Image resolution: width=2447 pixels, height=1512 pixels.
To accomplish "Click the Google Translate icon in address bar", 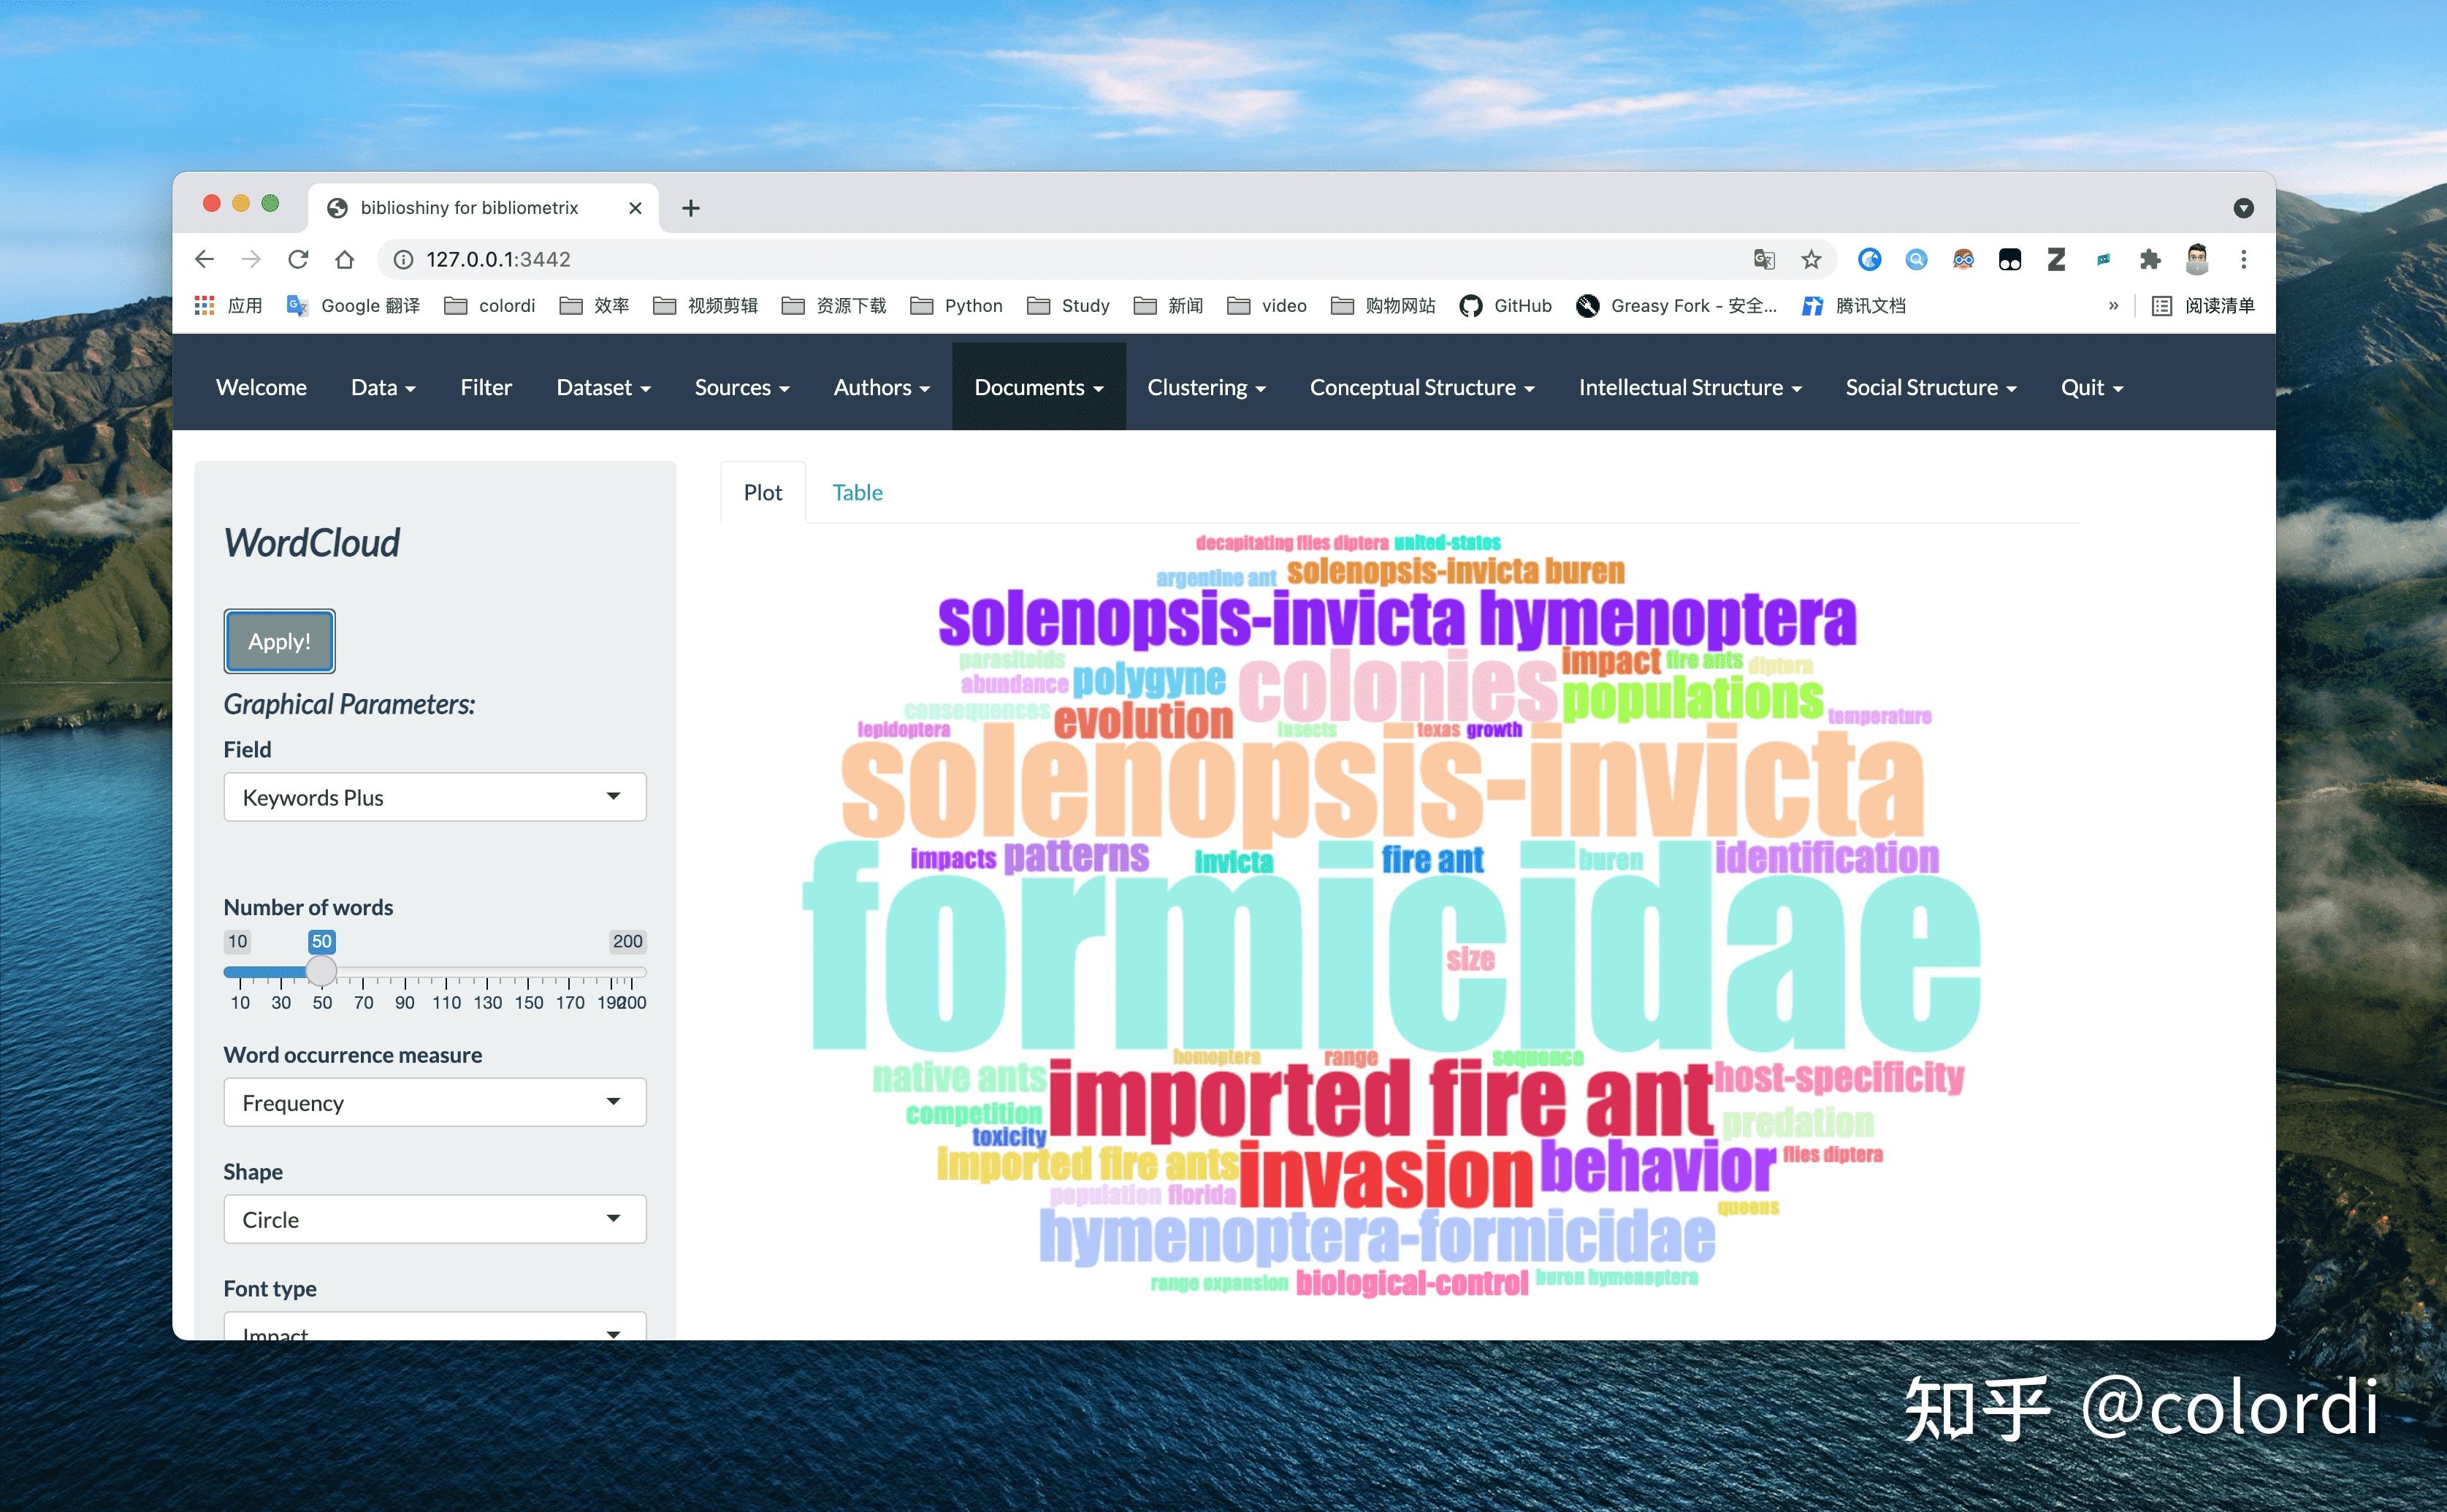I will click(1764, 259).
